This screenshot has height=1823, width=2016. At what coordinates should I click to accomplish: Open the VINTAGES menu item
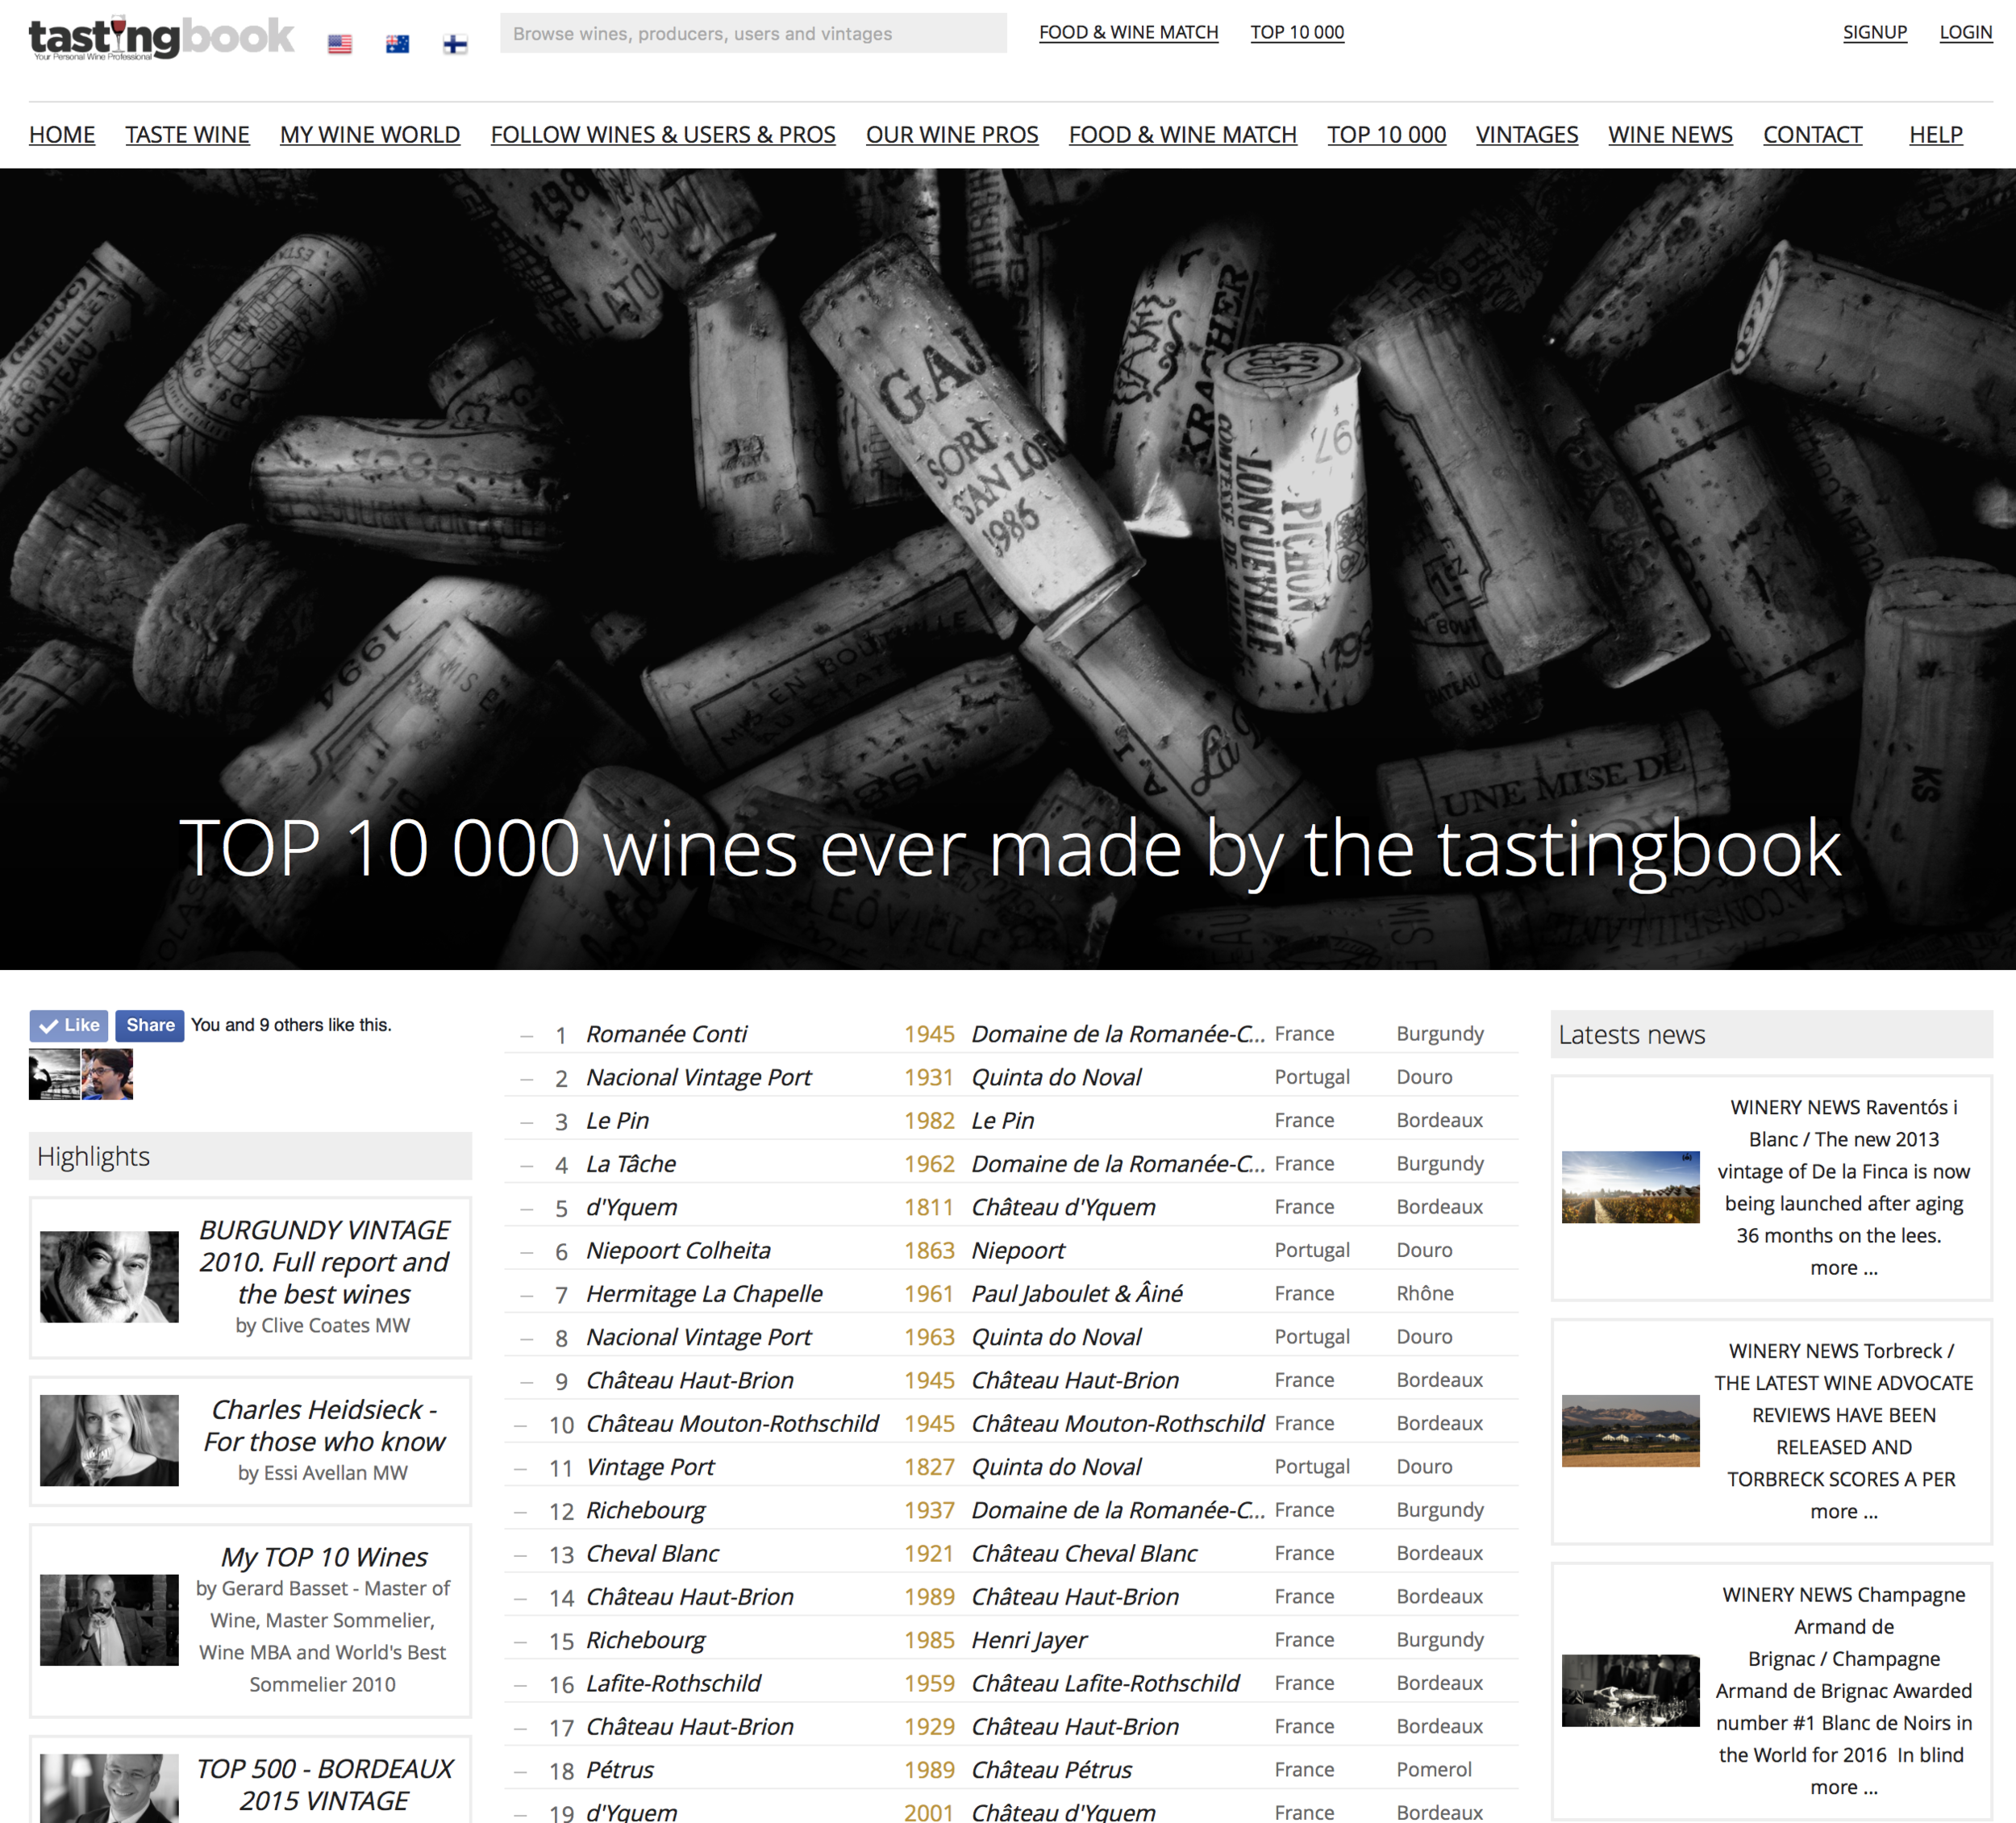(x=1526, y=134)
